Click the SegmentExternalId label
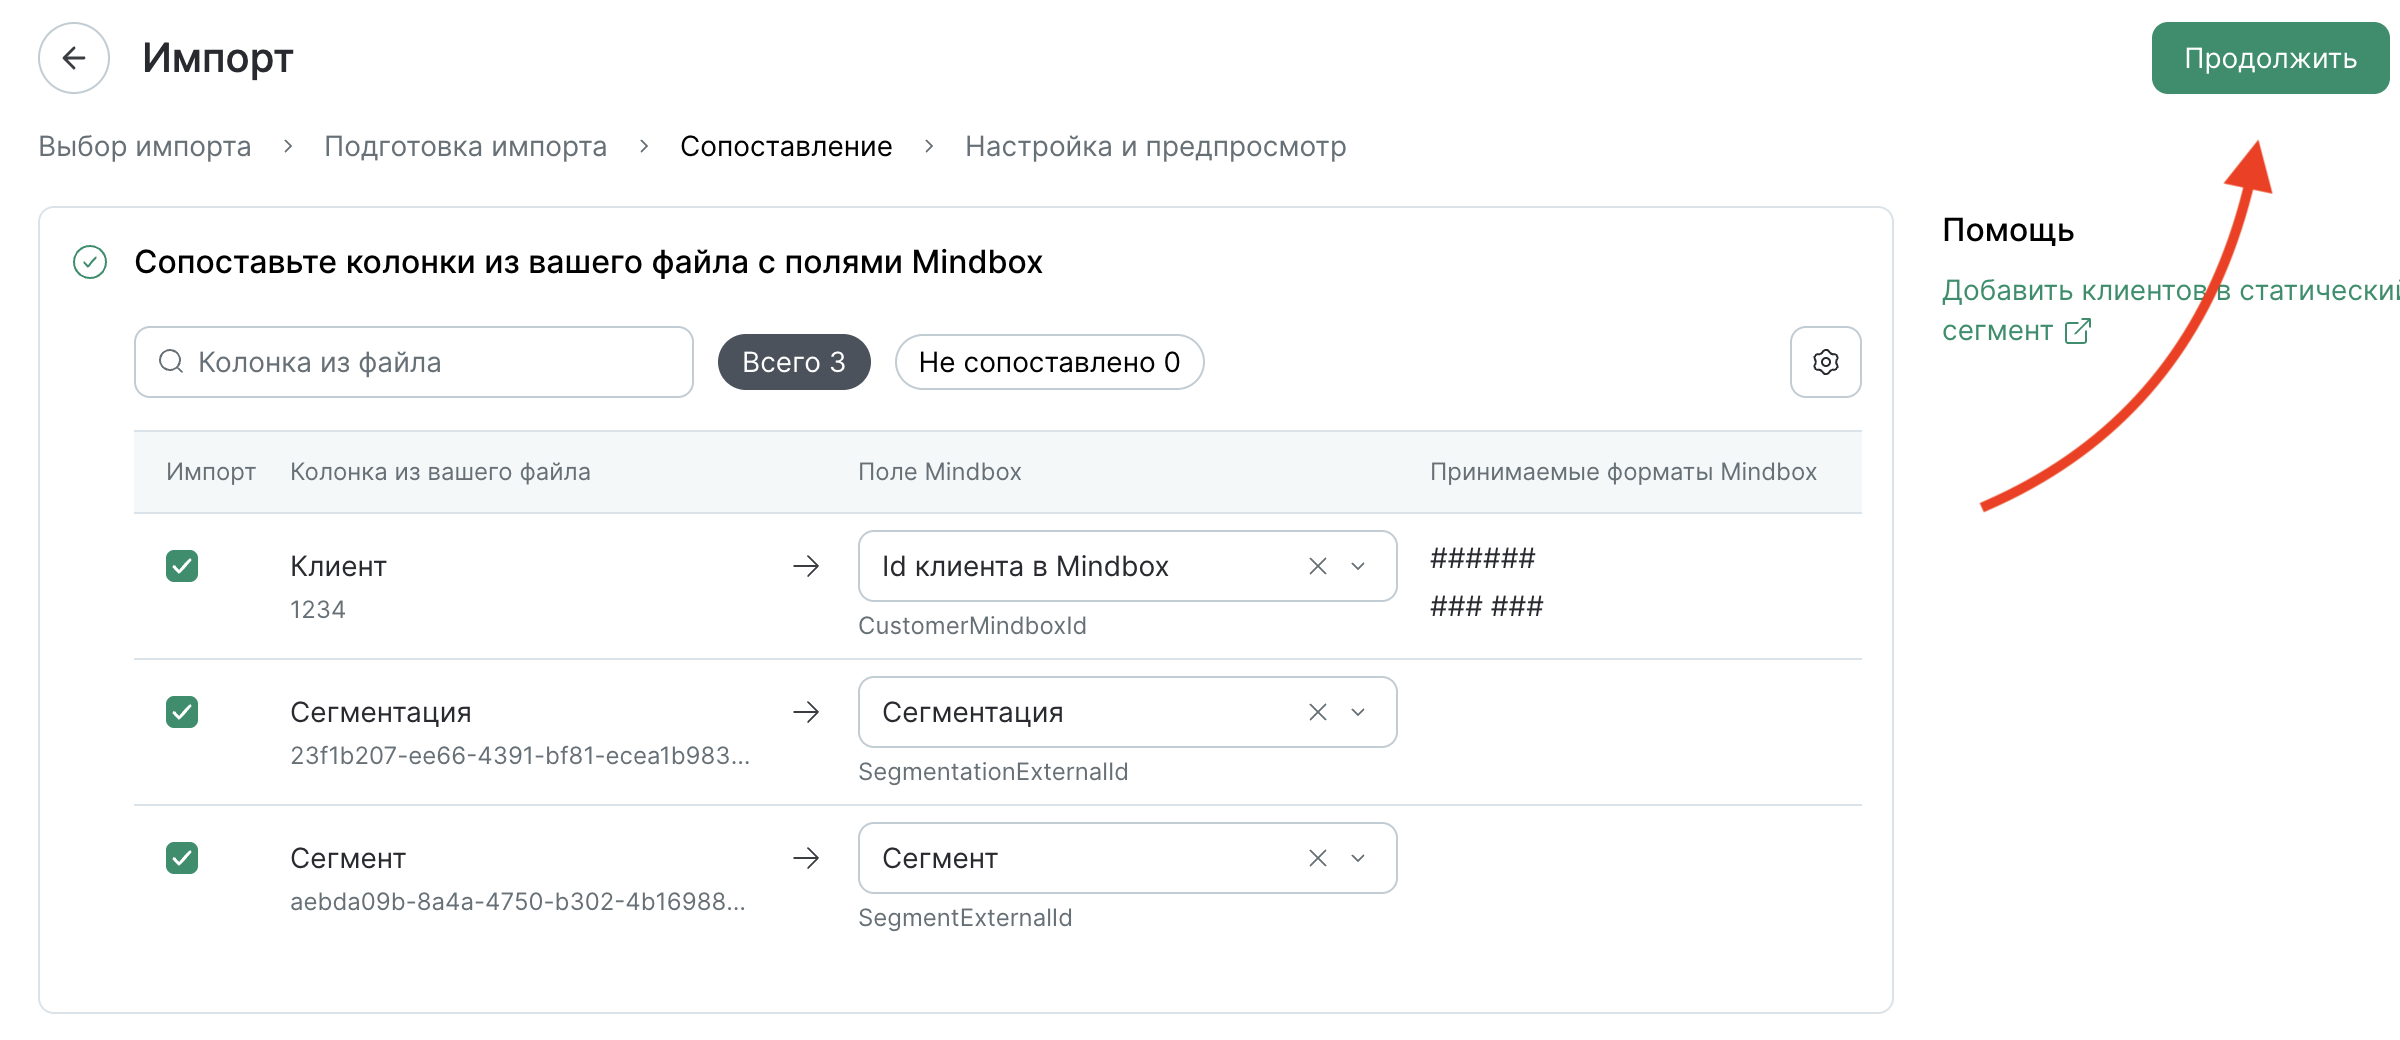Image resolution: width=2400 pixels, height=1040 pixels. (x=965, y=918)
